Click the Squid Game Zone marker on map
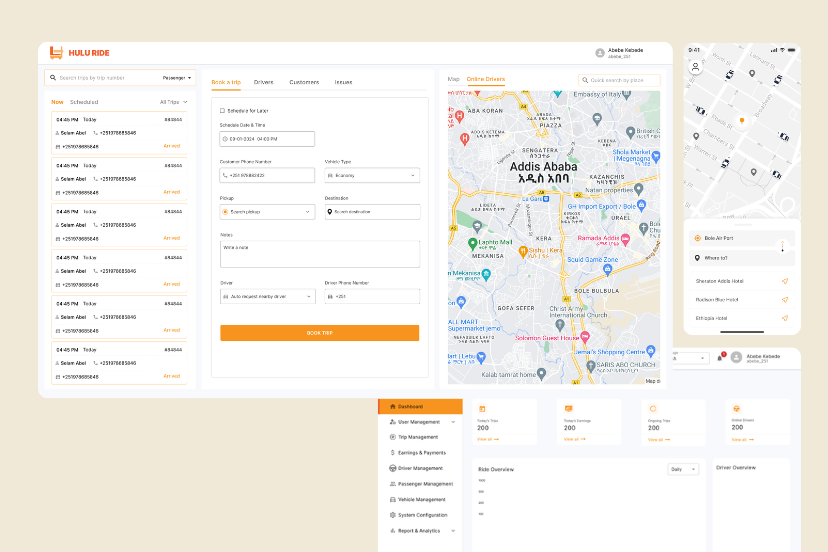This screenshot has width=828, height=552. point(607,269)
